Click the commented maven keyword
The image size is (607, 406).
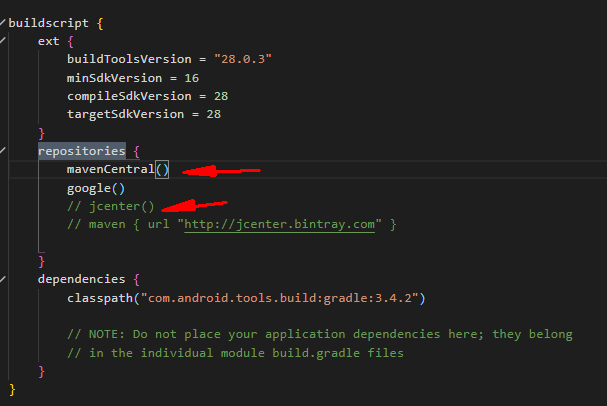click(107, 224)
